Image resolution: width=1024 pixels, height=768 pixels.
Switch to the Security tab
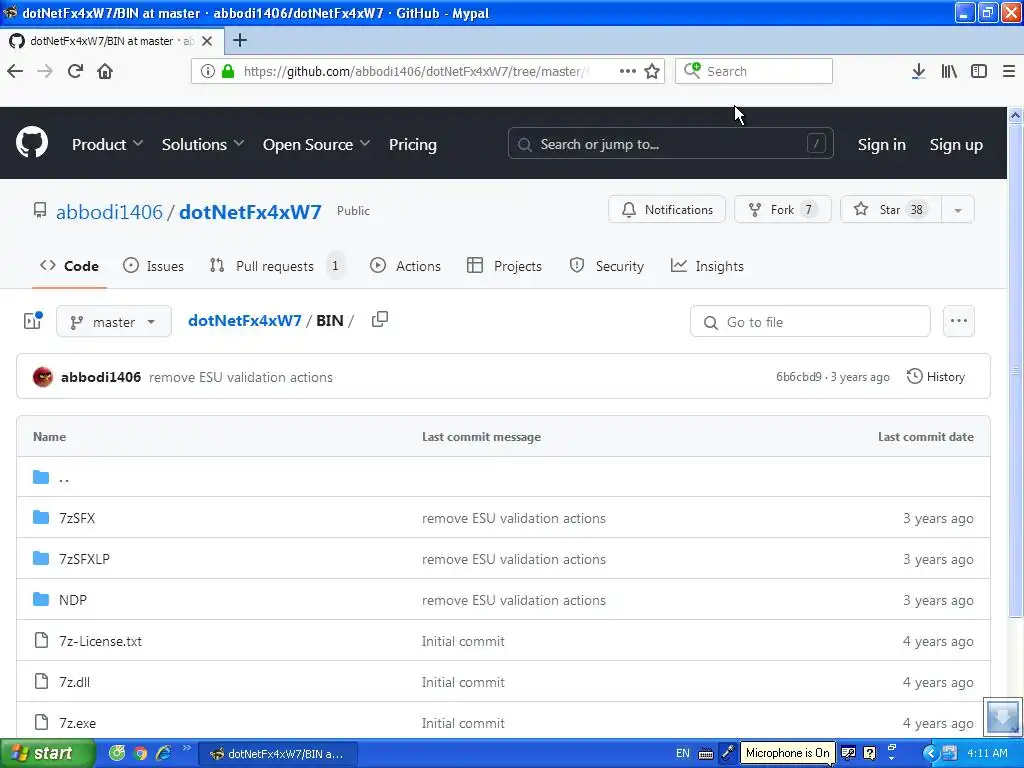point(607,266)
